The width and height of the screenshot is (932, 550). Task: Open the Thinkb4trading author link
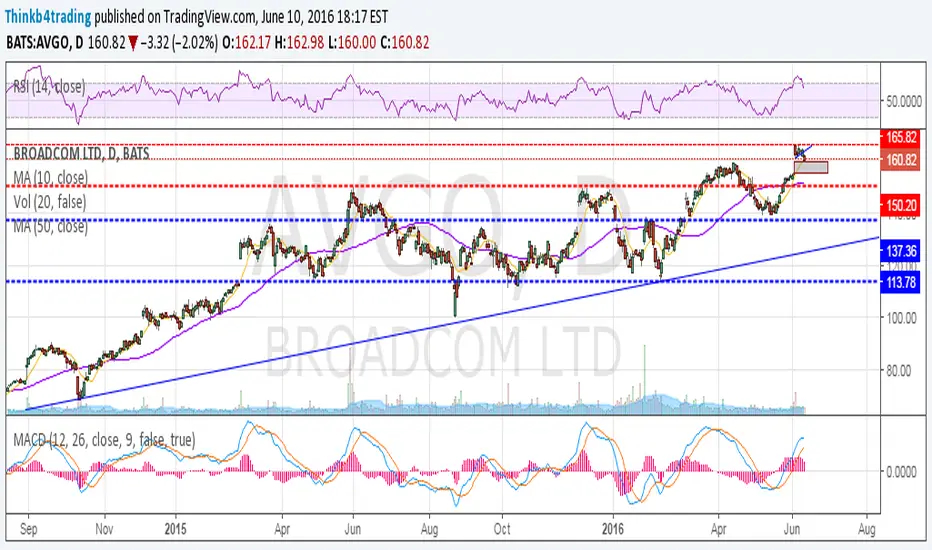pos(48,17)
